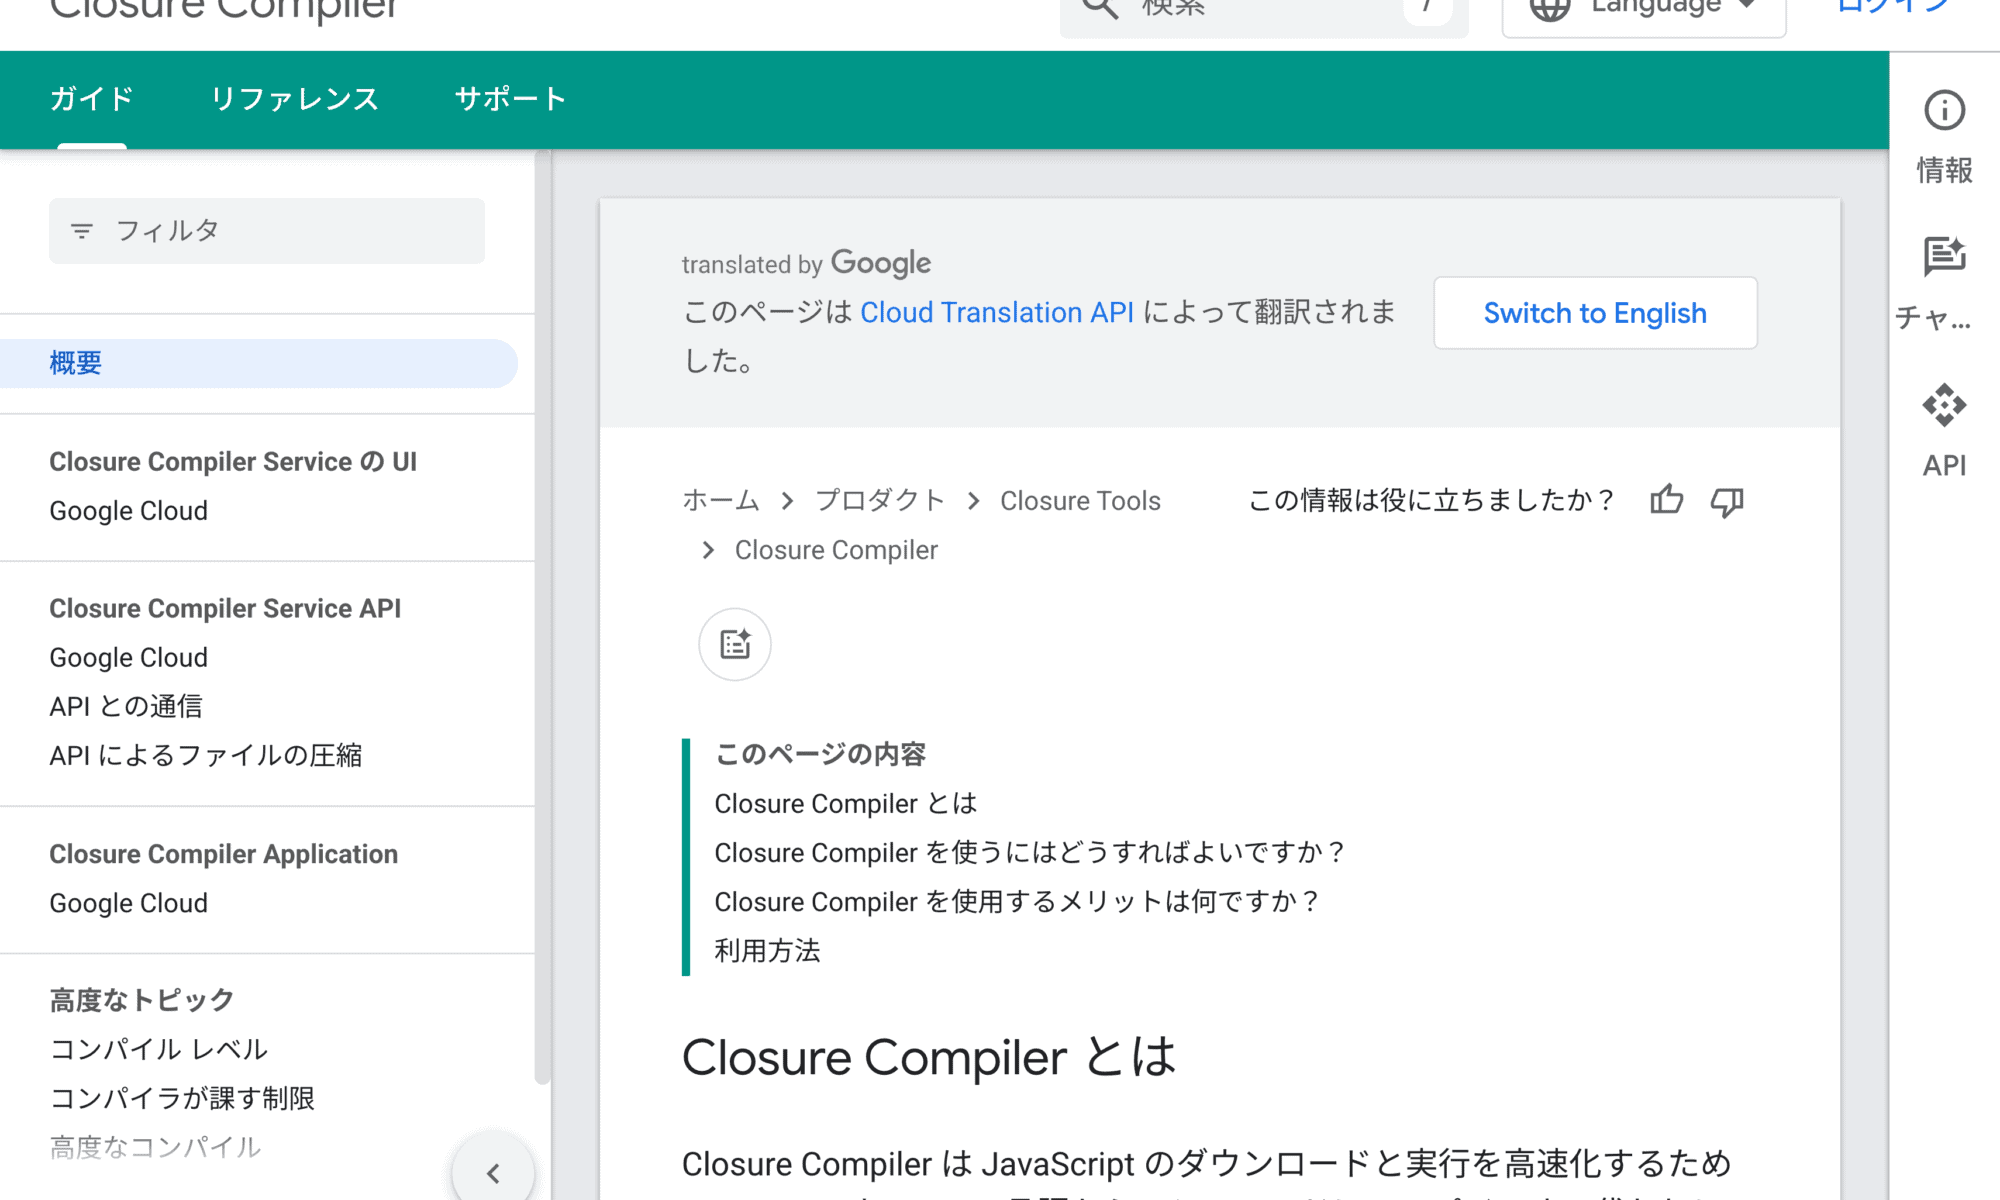Screen dimensions: 2000x1200
Task: Go to Closure Compiler breadcrumb
Action: 836,550
